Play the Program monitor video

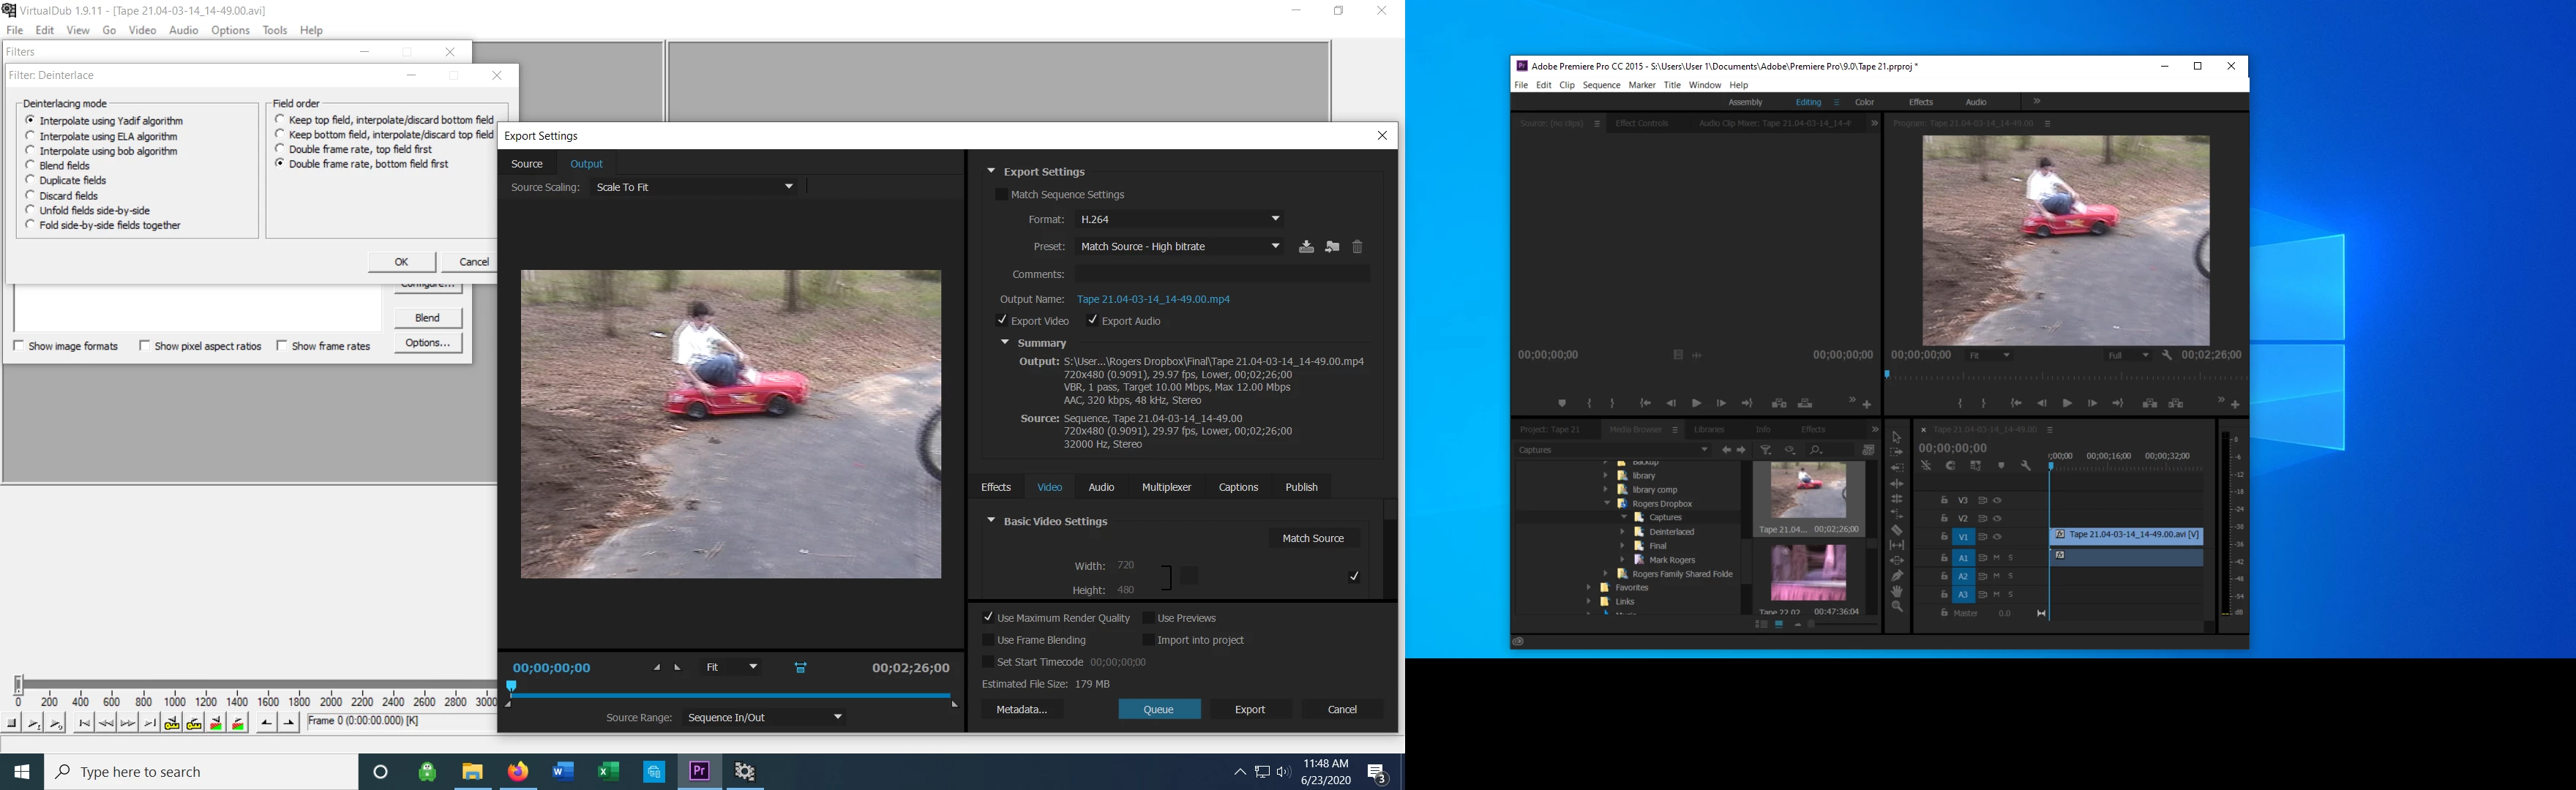(x=2067, y=404)
